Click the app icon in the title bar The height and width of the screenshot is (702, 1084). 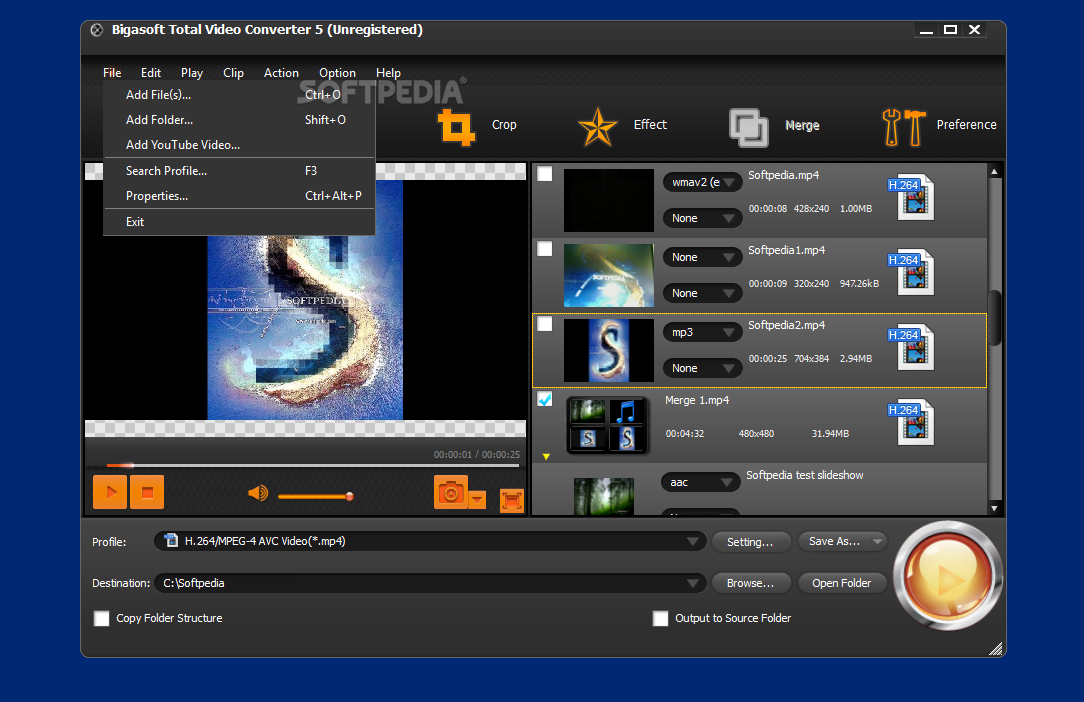[x=97, y=30]
